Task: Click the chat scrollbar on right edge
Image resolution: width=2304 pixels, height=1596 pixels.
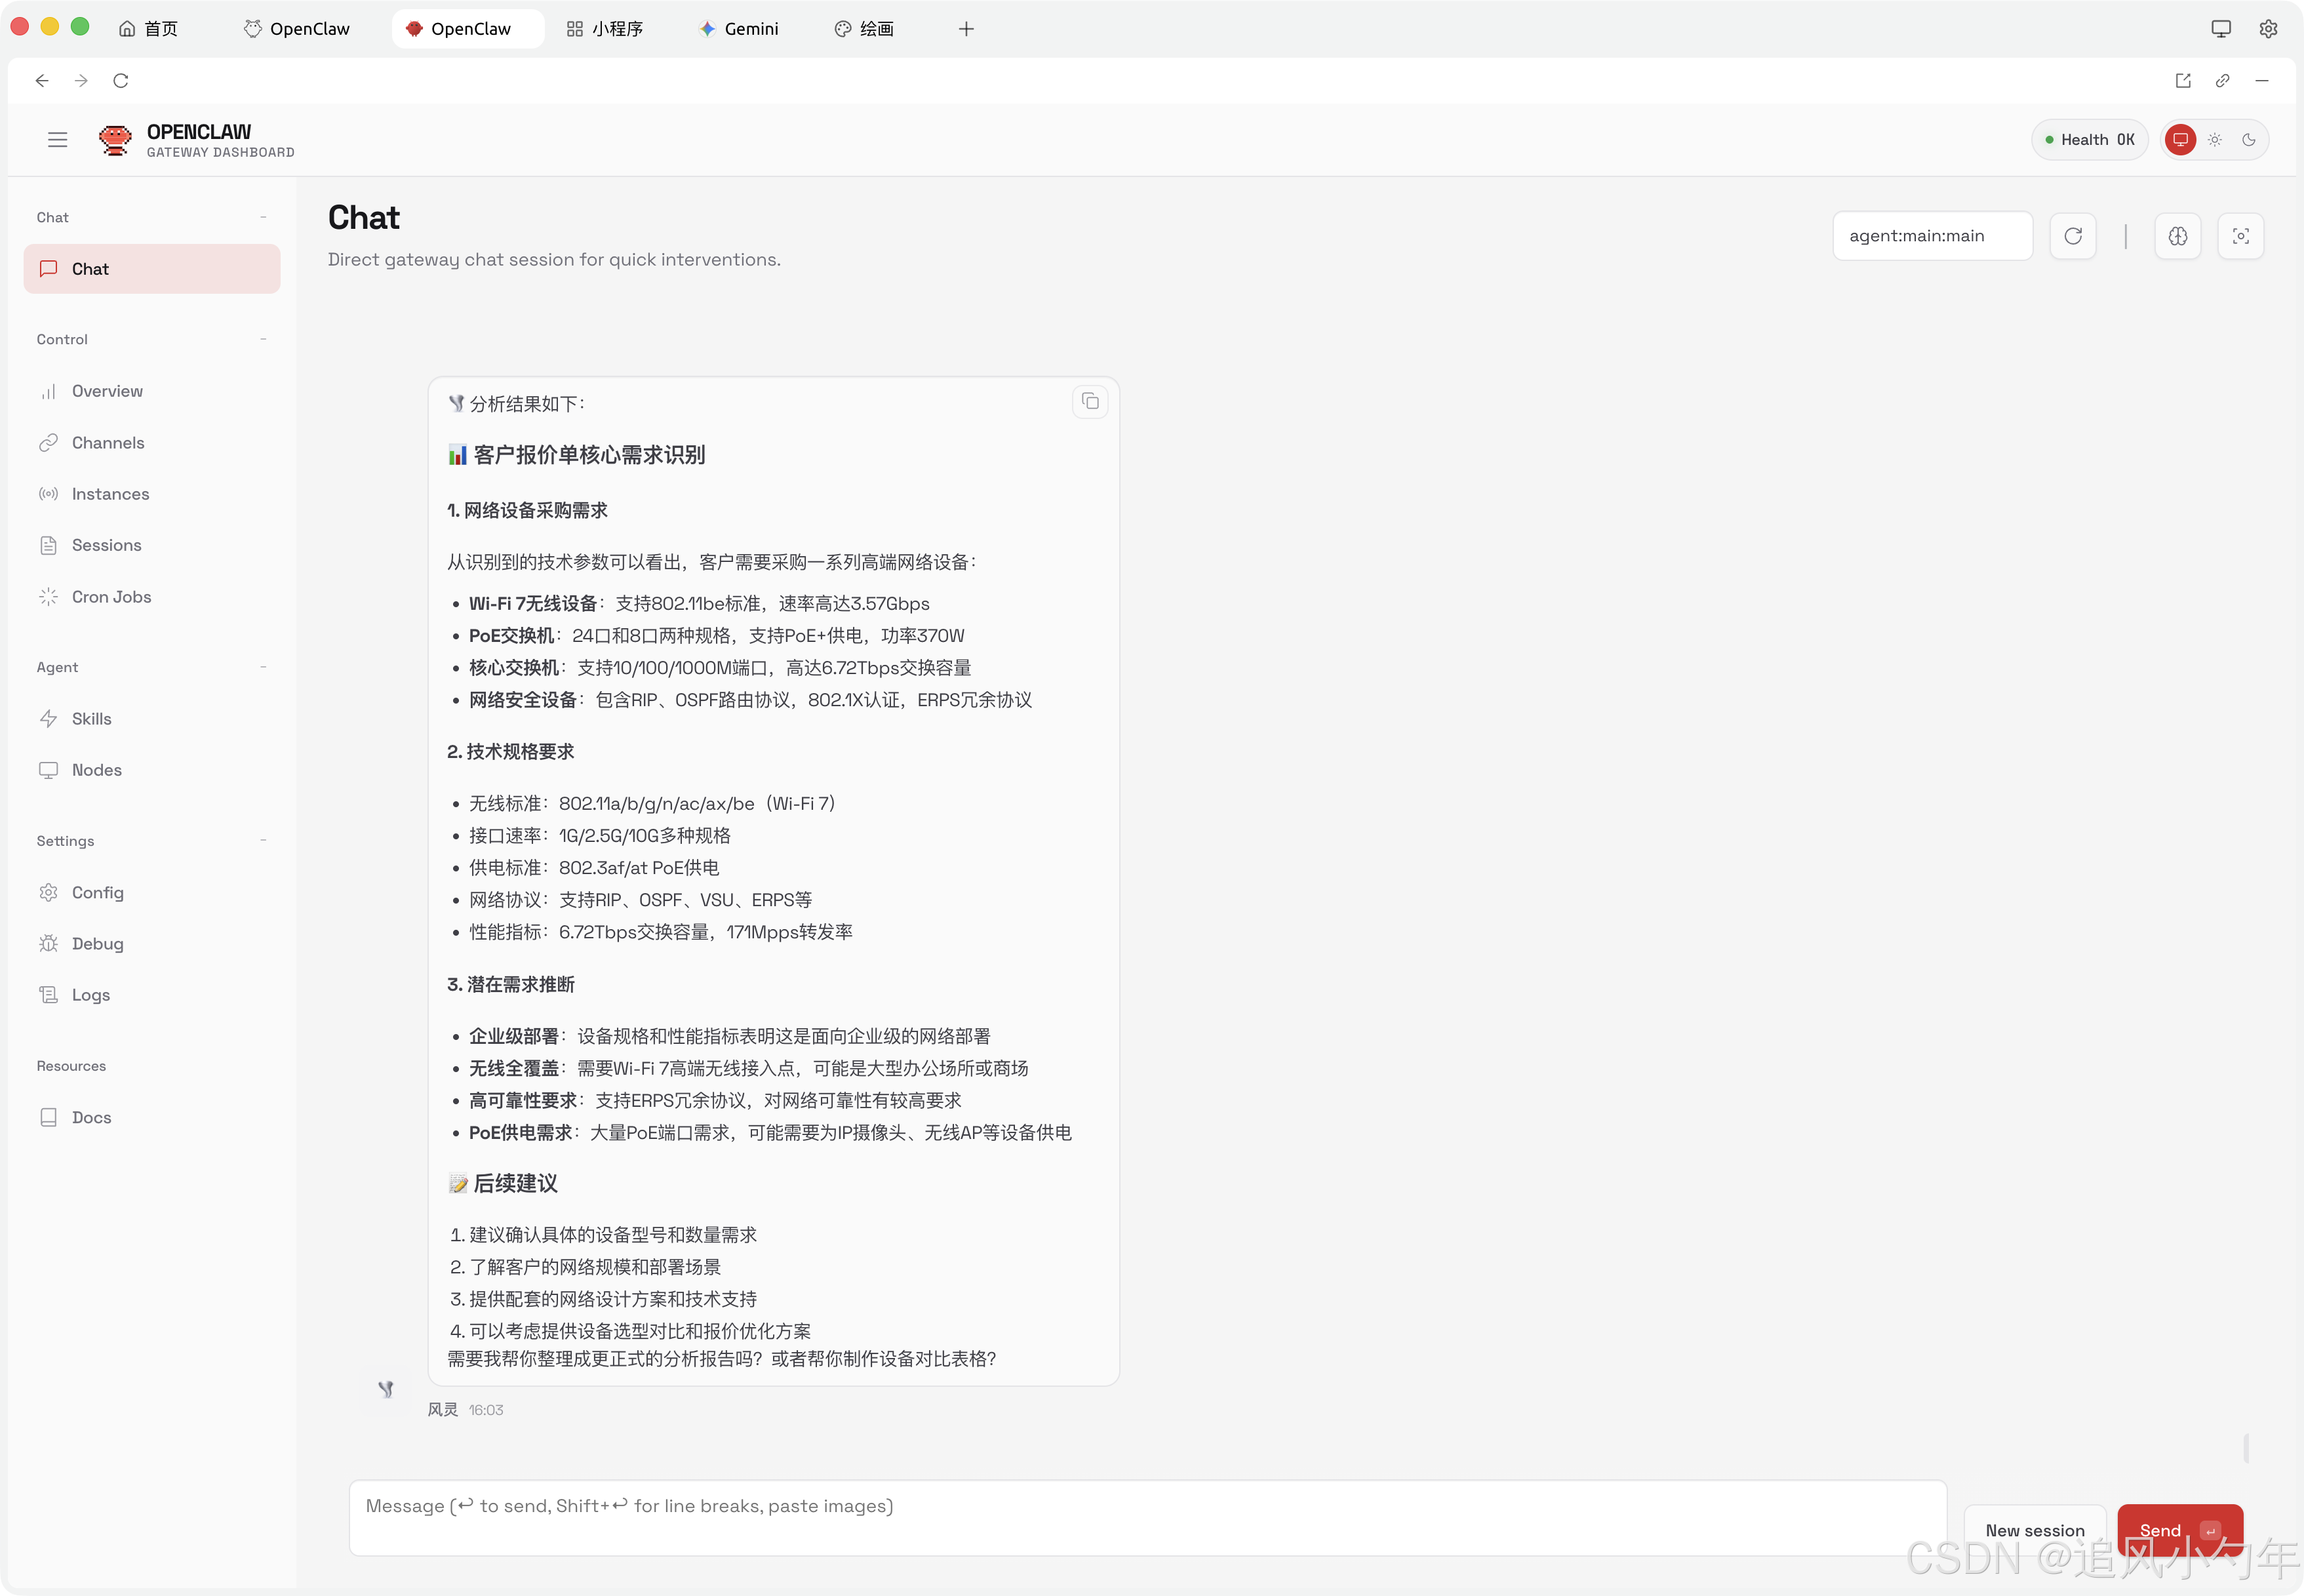Action: 2246,1448
